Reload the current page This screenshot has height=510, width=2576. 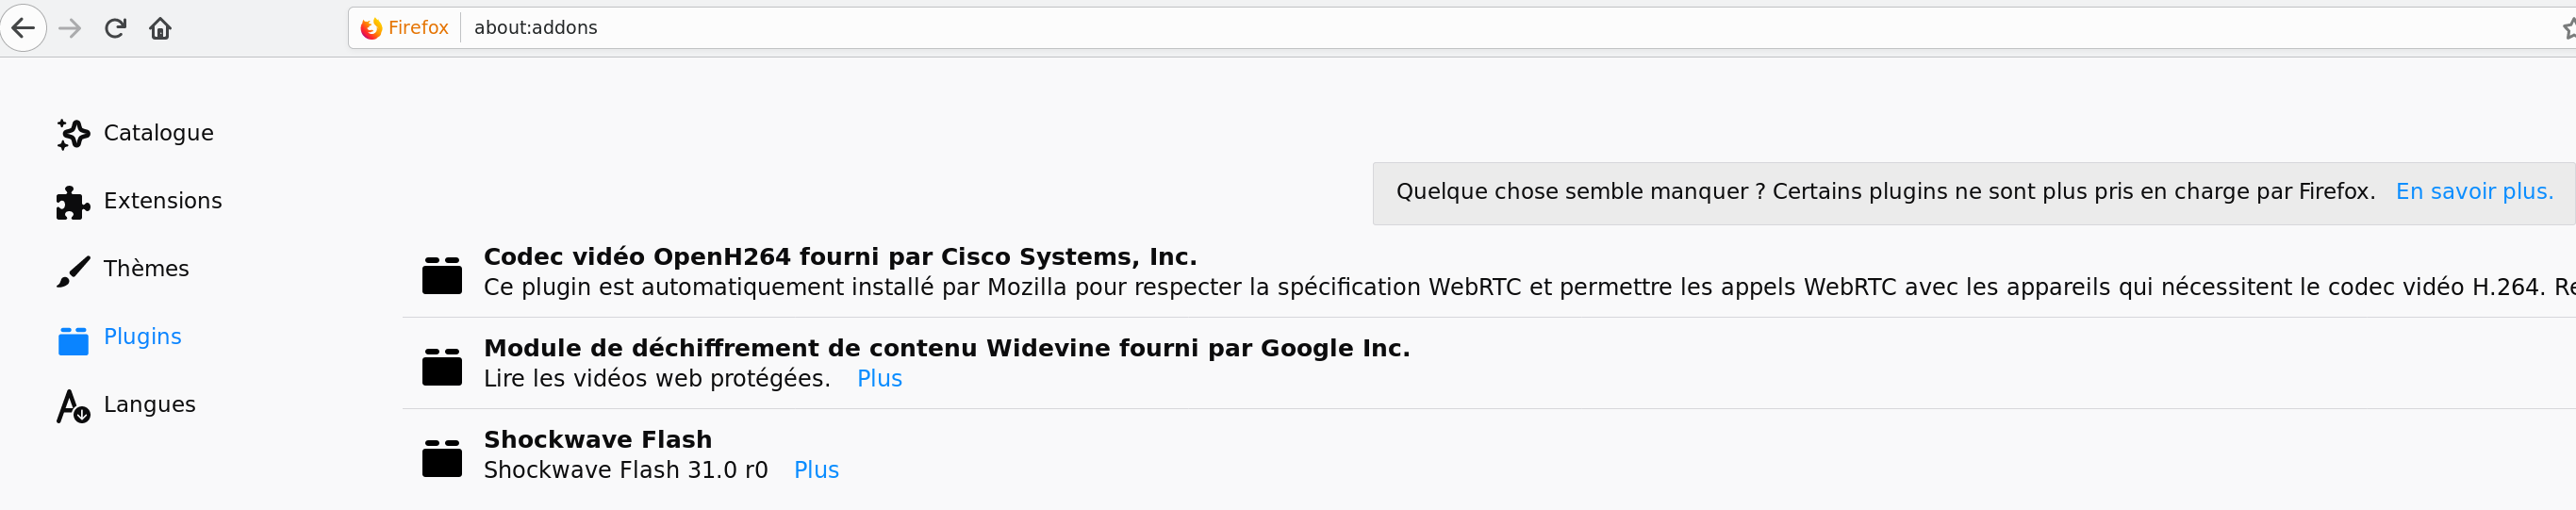click(x=115, y=28)
